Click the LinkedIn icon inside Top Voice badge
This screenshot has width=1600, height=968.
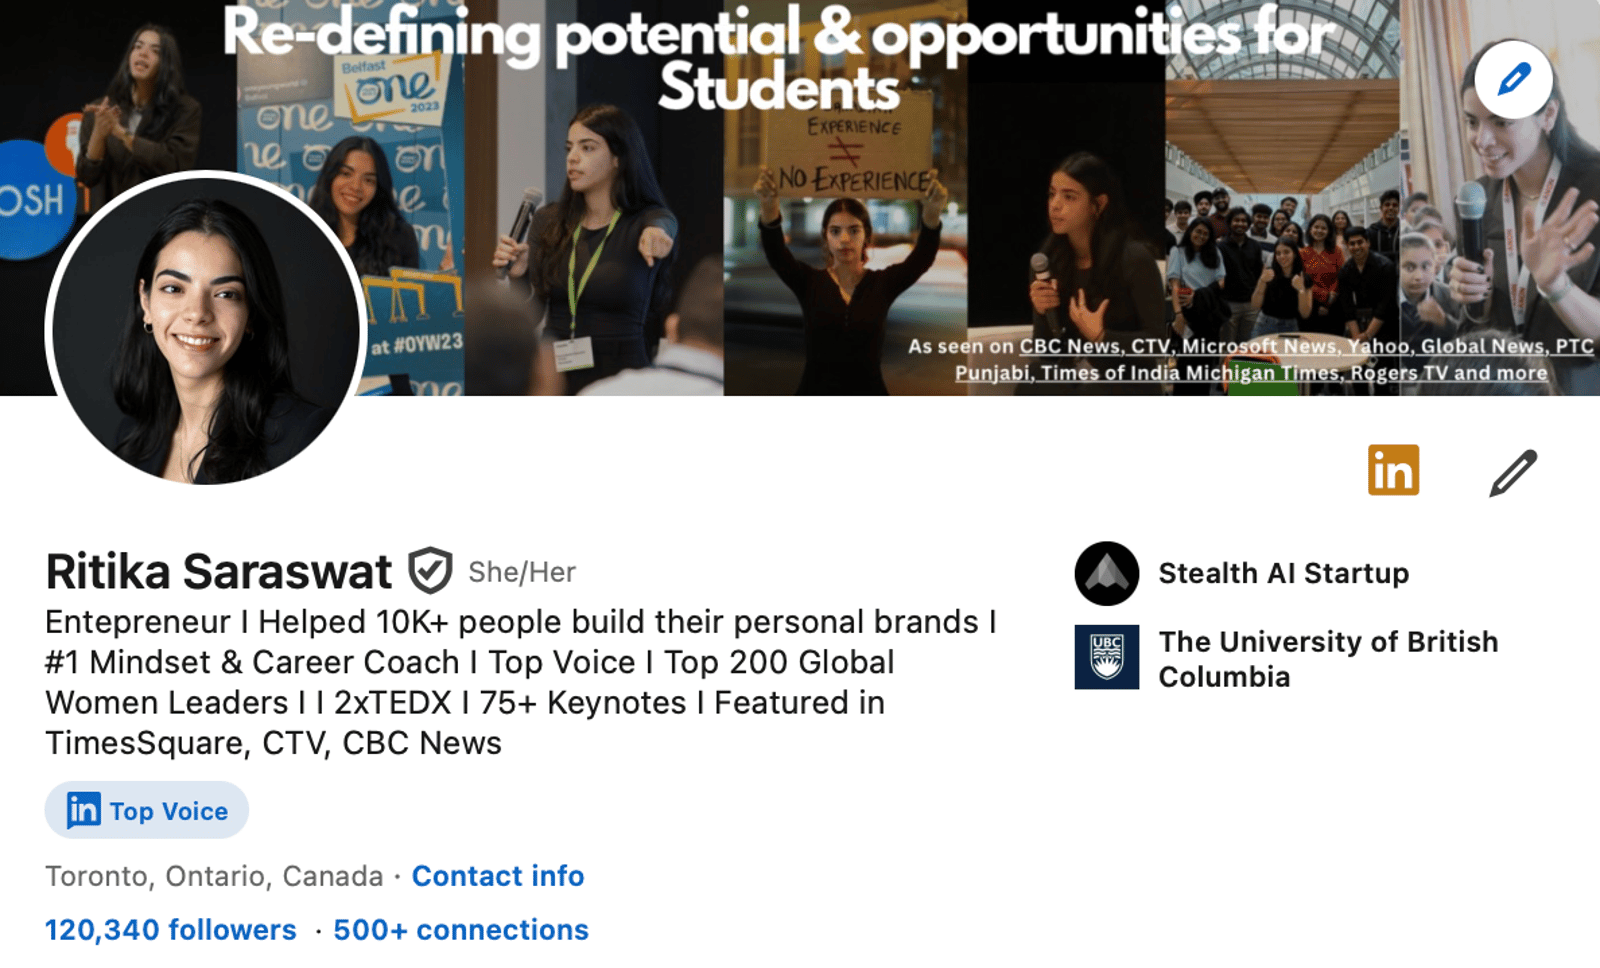(83, 810)
